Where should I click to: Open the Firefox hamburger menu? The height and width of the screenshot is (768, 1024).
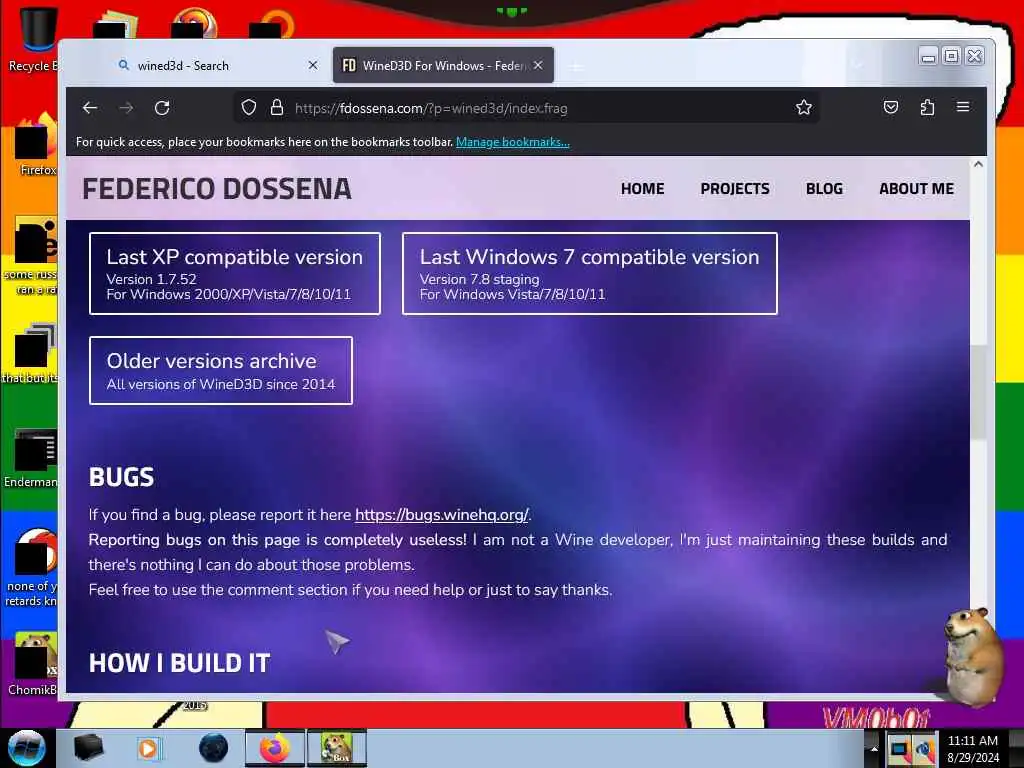pyautogui.click(x=963, y=107)
